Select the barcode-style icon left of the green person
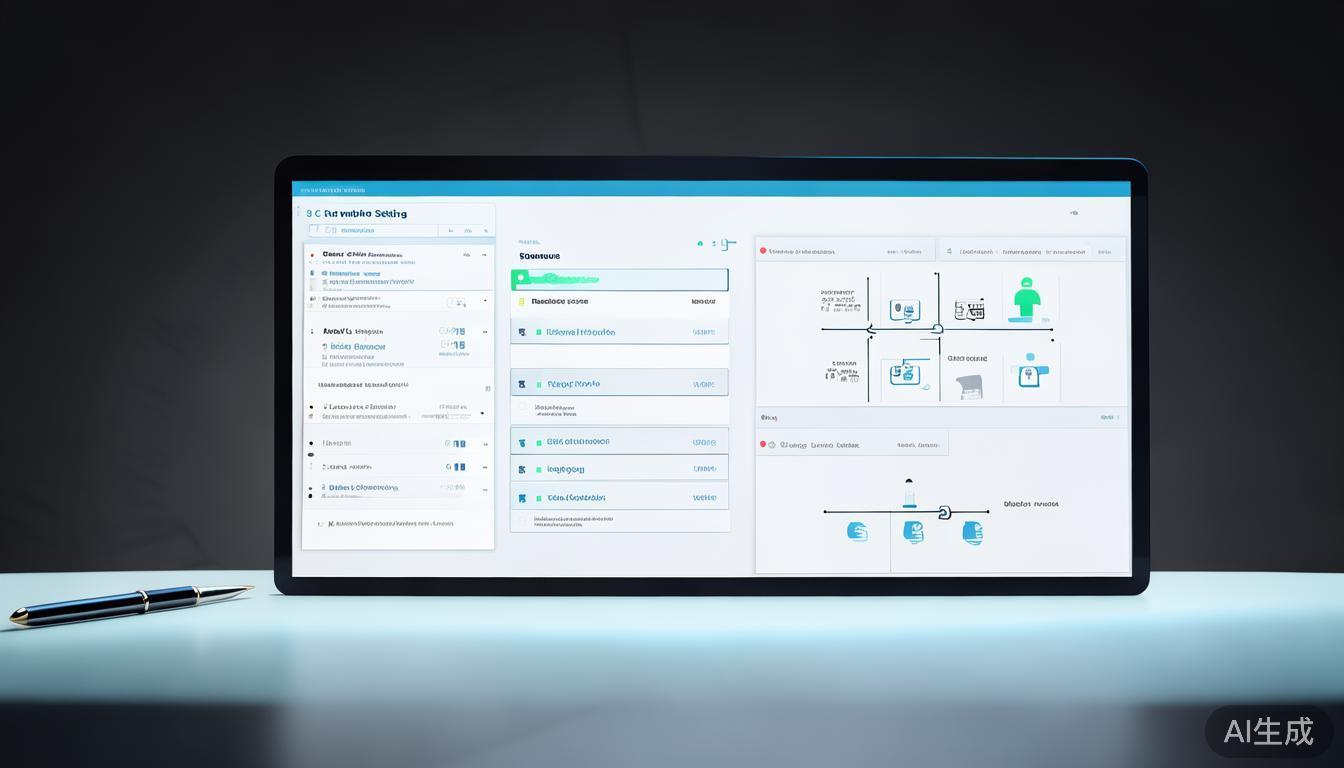 pos(968,310)
